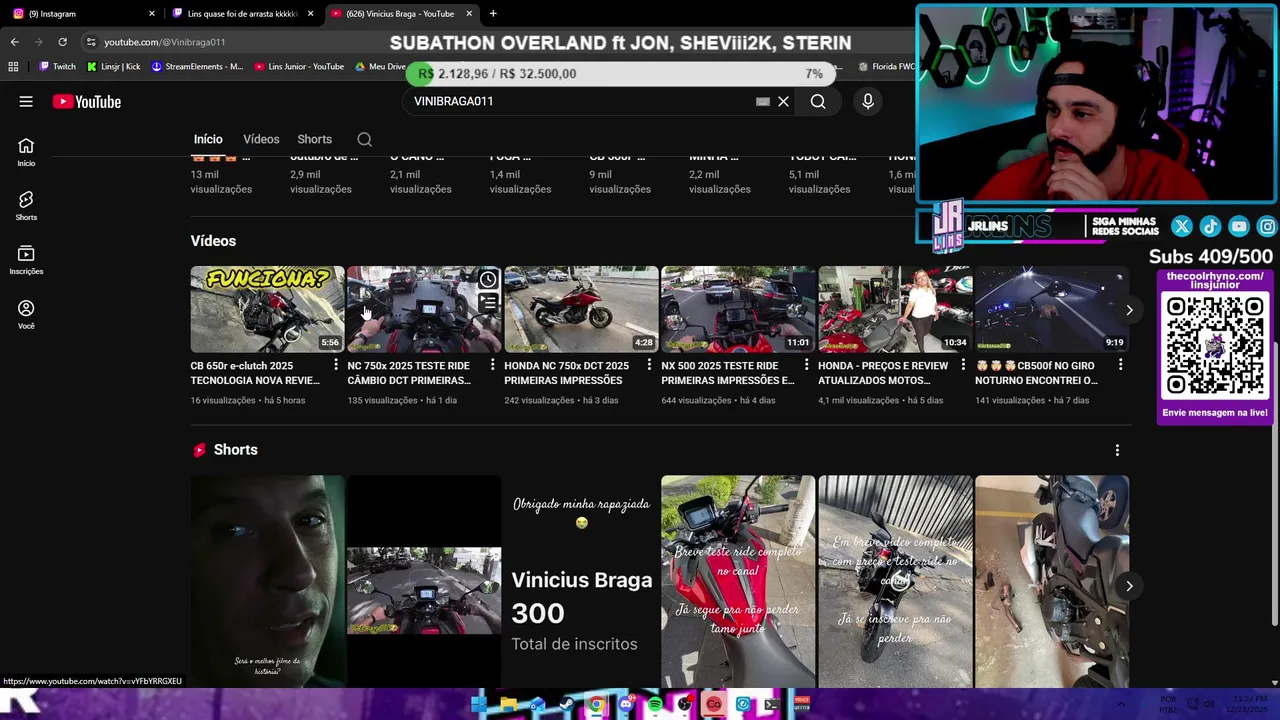Open the short 'Breve teste ride completo'
Screen dimensions: 1280x720
tap(738, 582)
